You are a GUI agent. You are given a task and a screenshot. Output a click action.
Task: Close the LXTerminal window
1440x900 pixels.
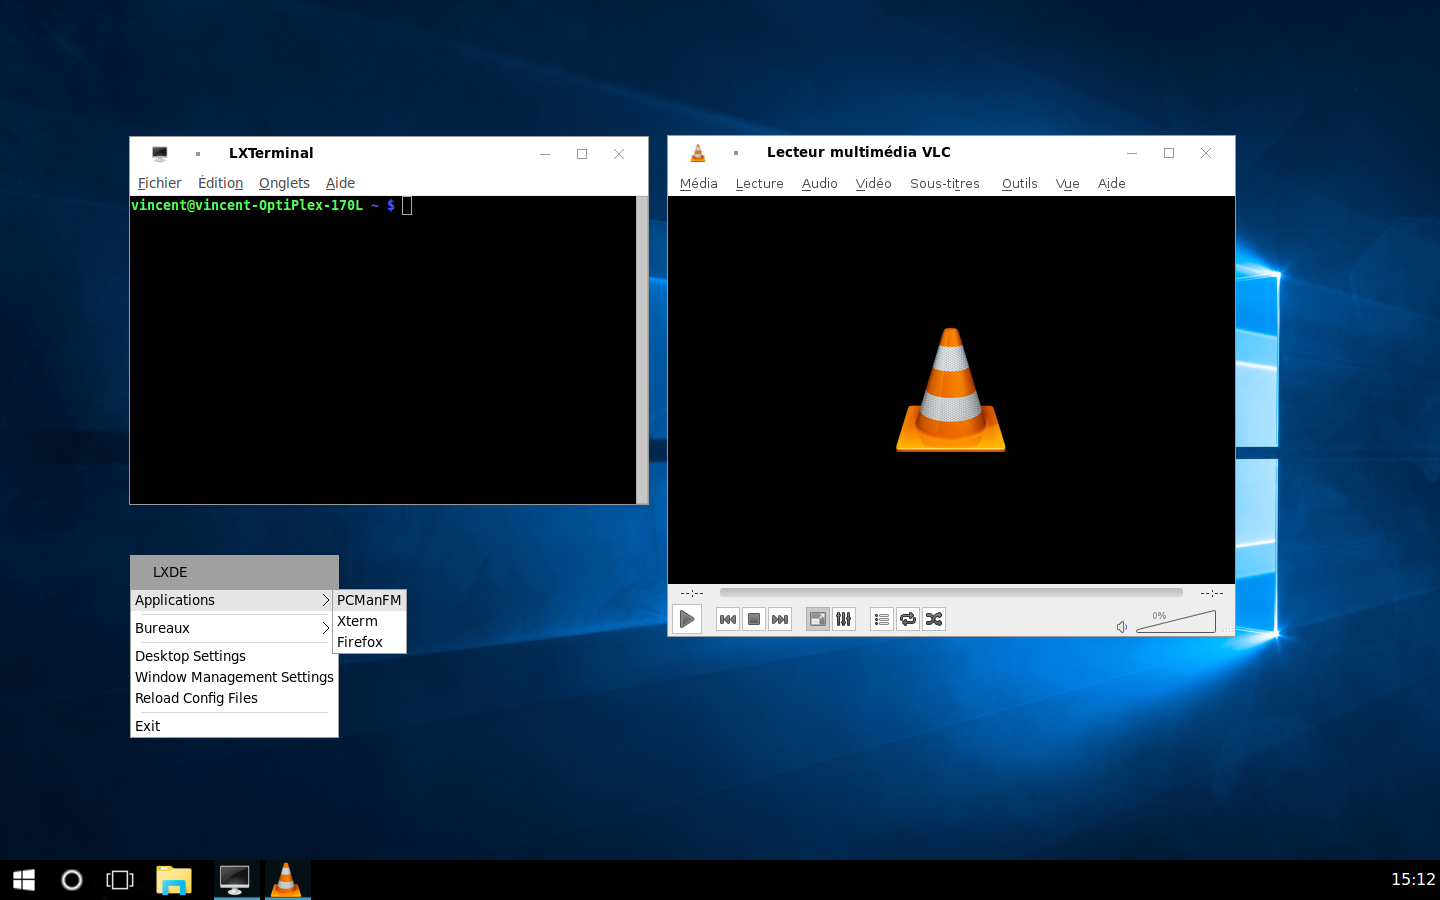pyautogui.click(x=619, y=154)
